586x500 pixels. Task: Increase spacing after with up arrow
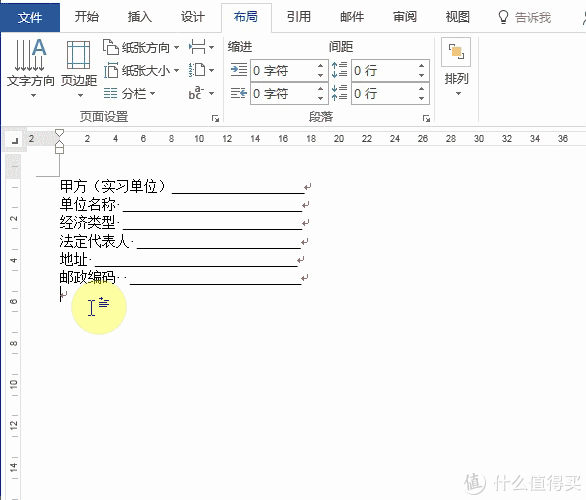(x=422, y=89)
